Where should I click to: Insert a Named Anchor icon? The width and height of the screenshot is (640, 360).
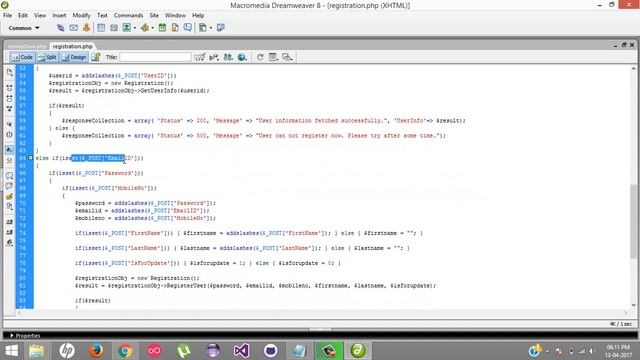click(x=86, y=28)
